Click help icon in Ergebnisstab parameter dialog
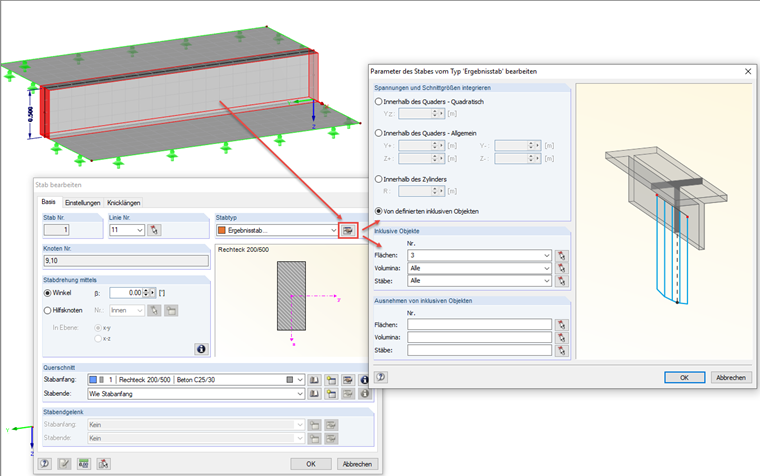The width and height of the screenshot is (760, 476). coord(381,377)
